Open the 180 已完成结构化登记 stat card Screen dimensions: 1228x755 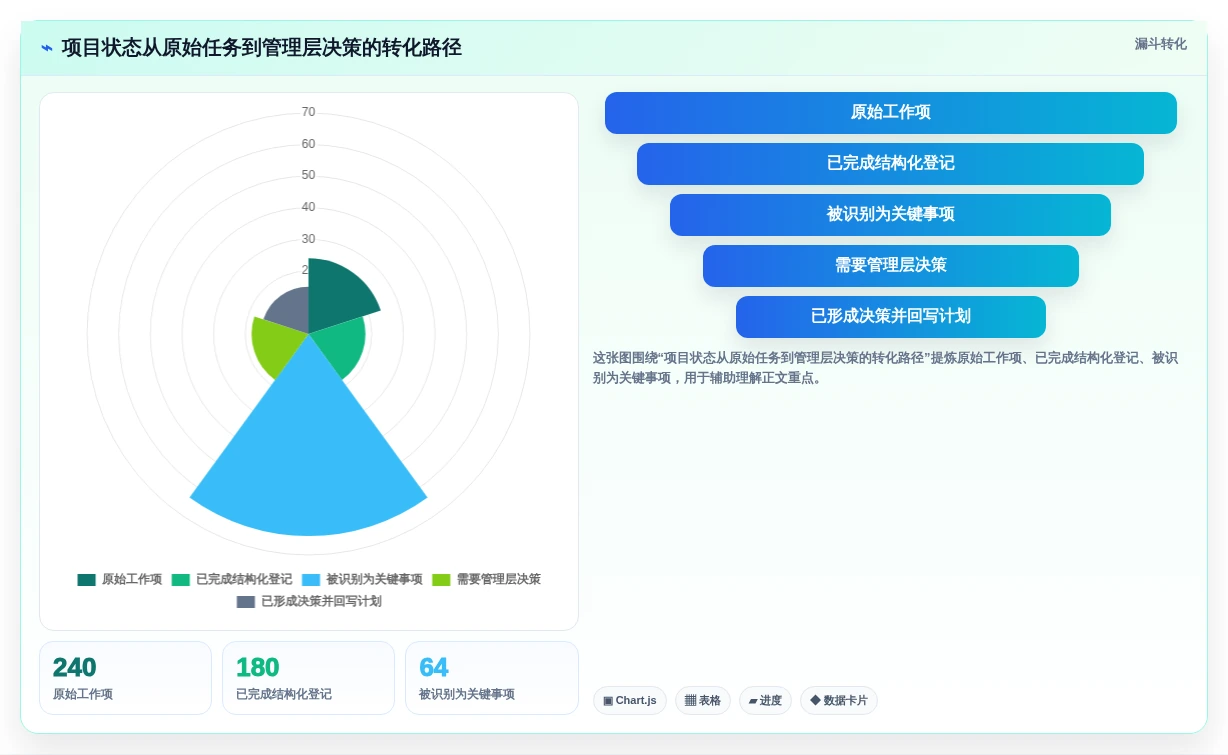click(x=308, y=678)
